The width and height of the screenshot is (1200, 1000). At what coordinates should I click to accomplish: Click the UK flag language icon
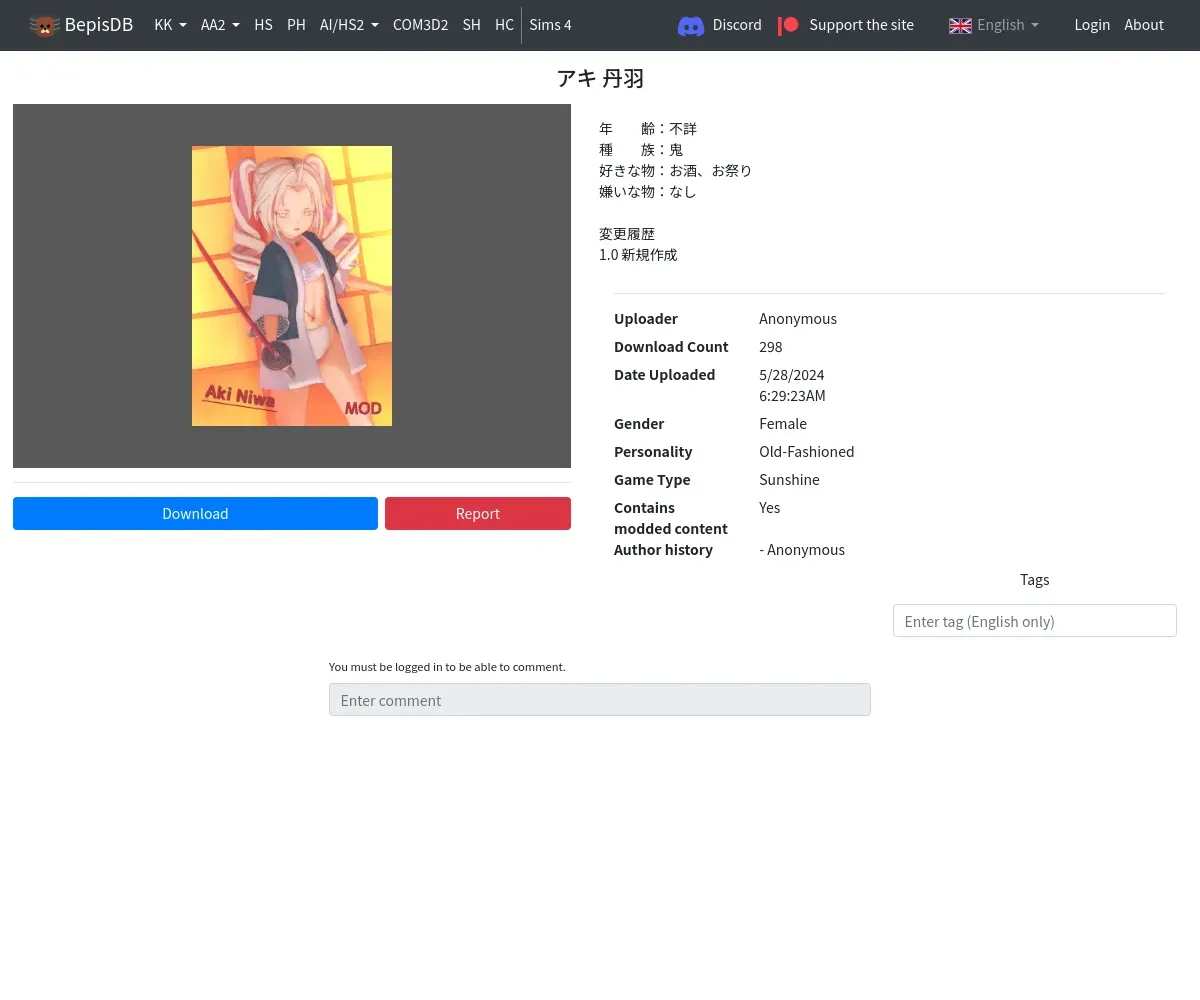(x=960, y=26)
